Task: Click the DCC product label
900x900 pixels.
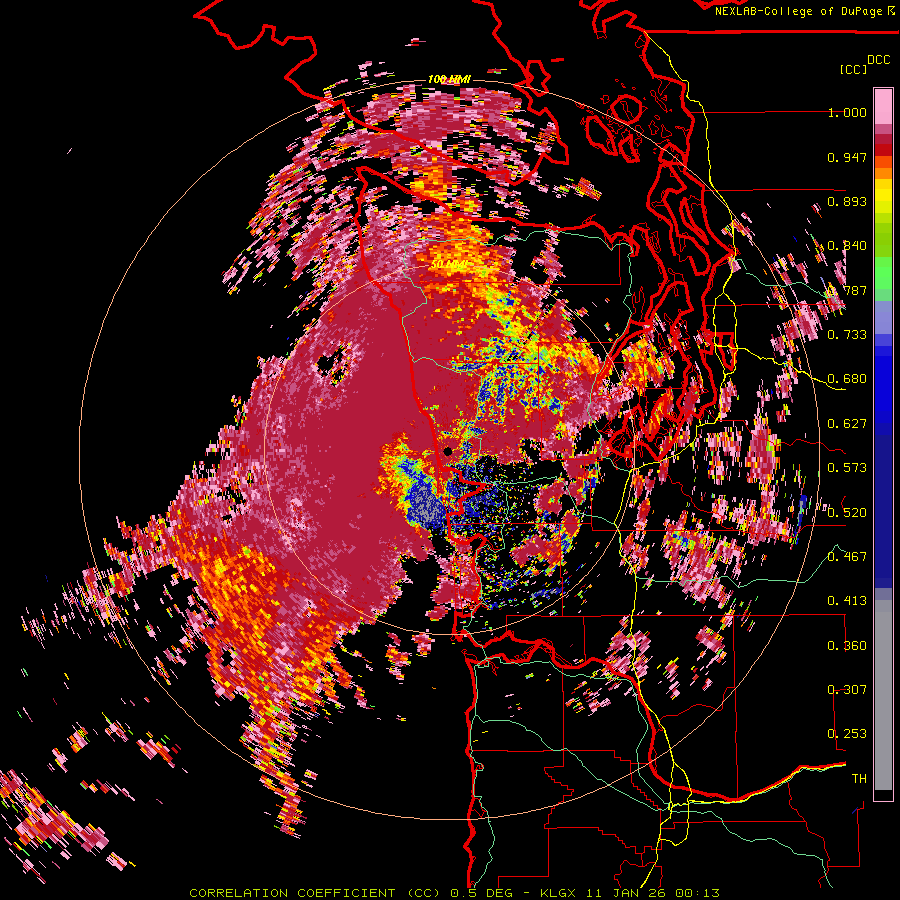Action: coord(879,60)
